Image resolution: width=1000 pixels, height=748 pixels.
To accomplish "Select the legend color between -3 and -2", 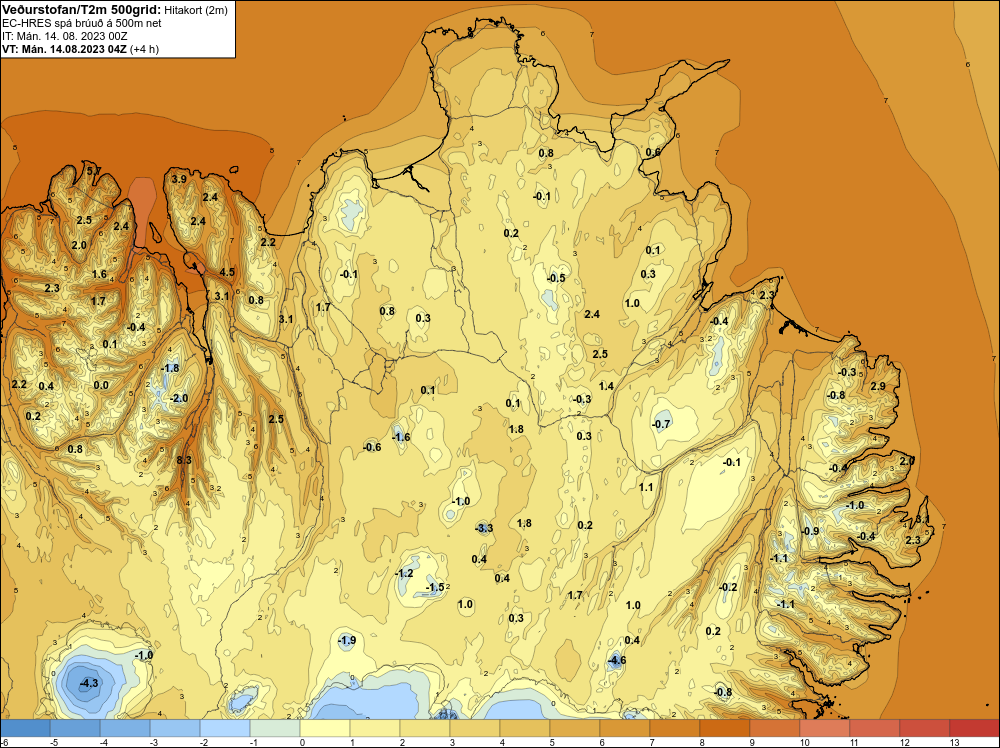I will pyautogui.click(x=175, y=728).
